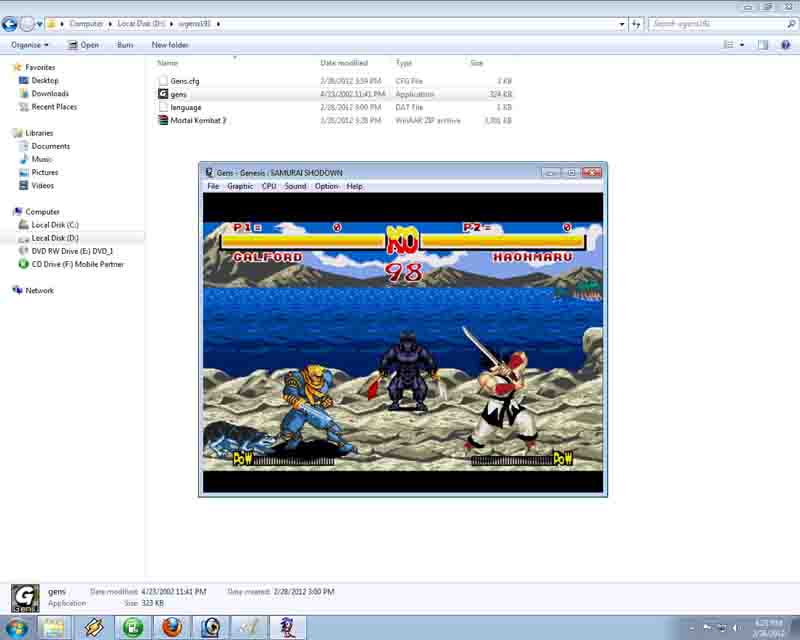The width and height of the screenshot is (800, 640).
Task: Click Libraries in the navigation pane
Action: coord(39,133)
